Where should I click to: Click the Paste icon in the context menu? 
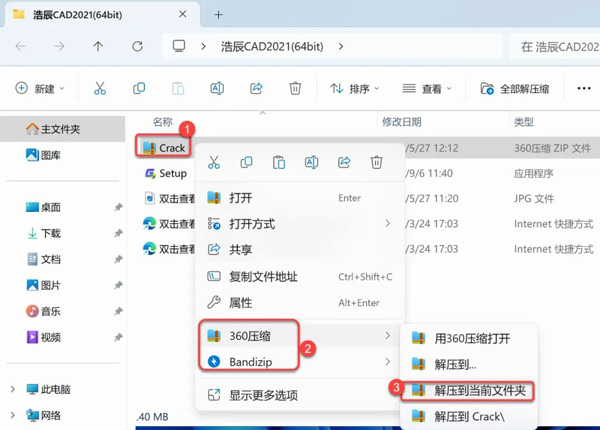279,162
